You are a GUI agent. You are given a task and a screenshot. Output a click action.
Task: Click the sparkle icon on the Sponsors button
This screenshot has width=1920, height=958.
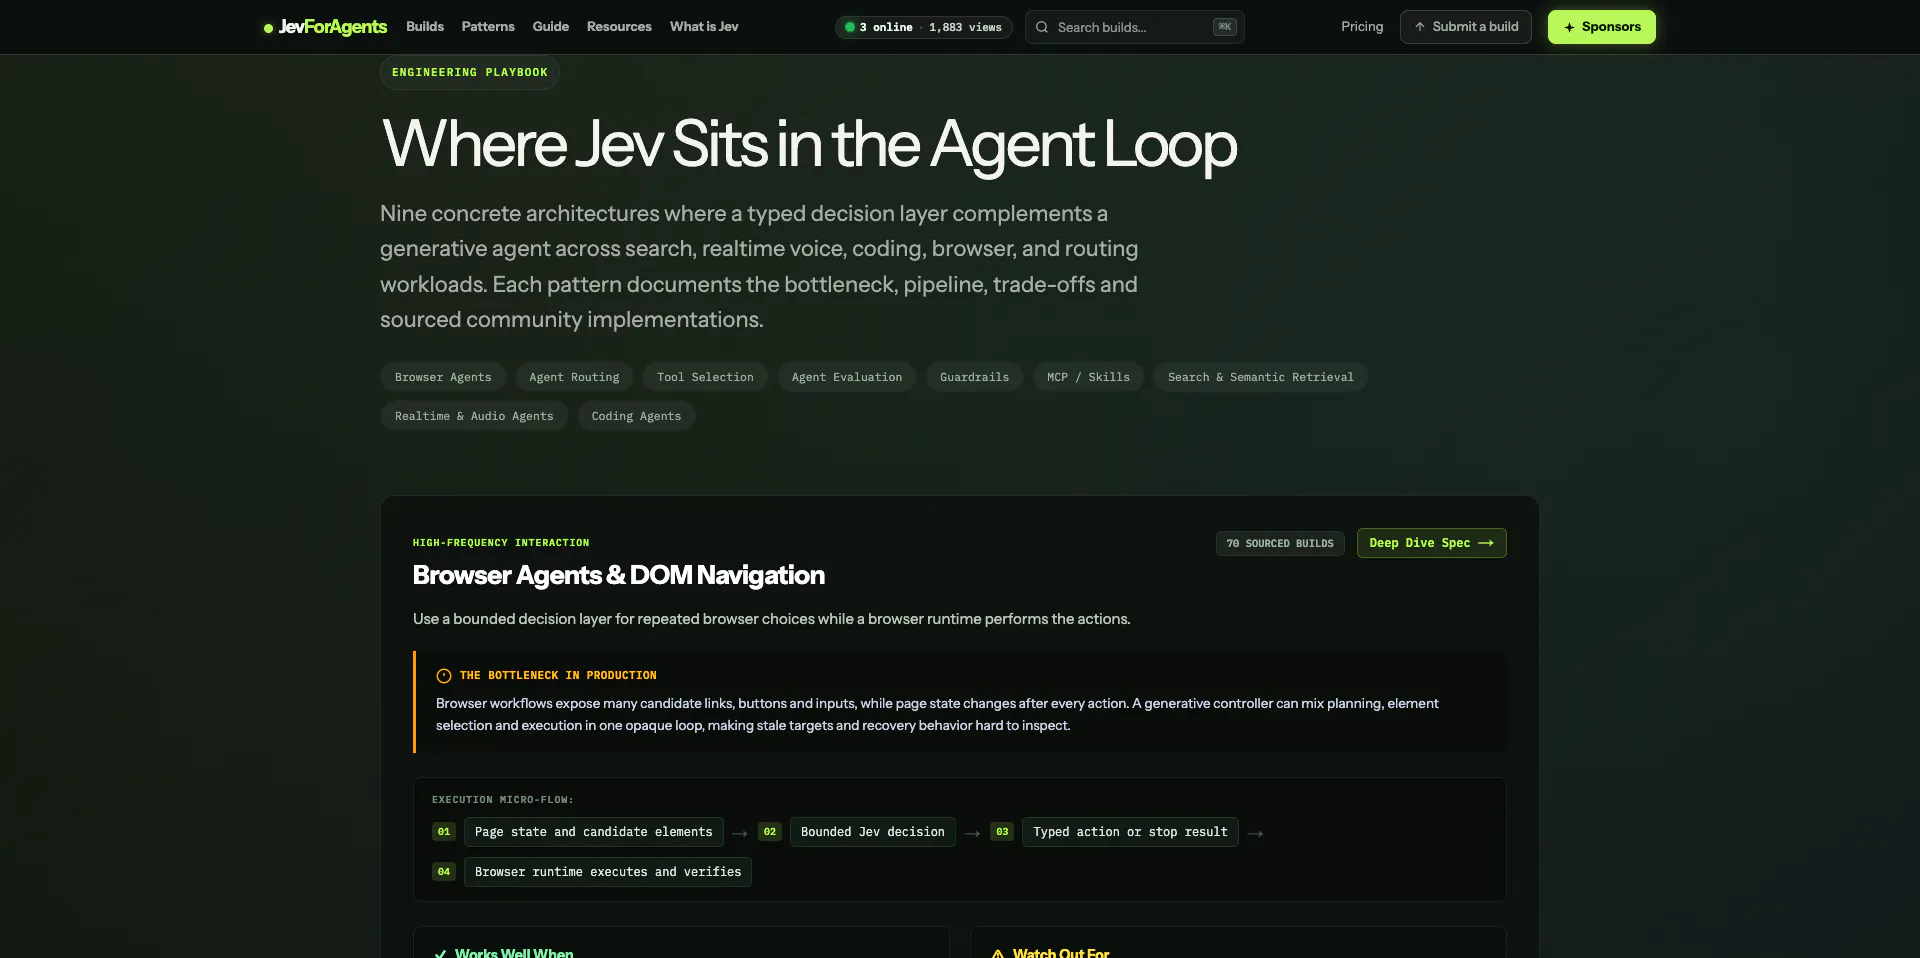(1570, 27)
